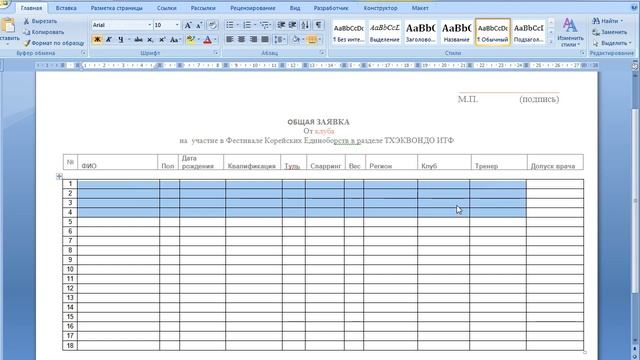This screenshot has height=360, width=640.
Task: Expand the Выделить select dropdown
Action: pos(630,43)
